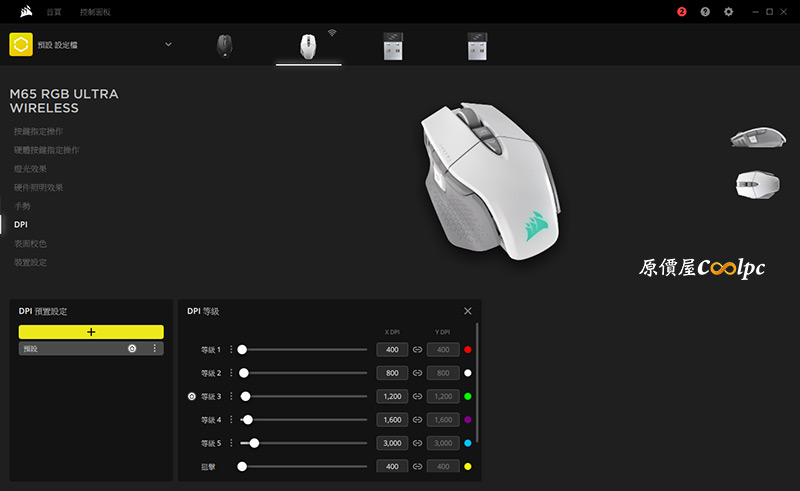The height and width of the screenshot is (491, 800).
Task: Toggle the X/Y DPI link for 狙擊
Action: (417, 466)
